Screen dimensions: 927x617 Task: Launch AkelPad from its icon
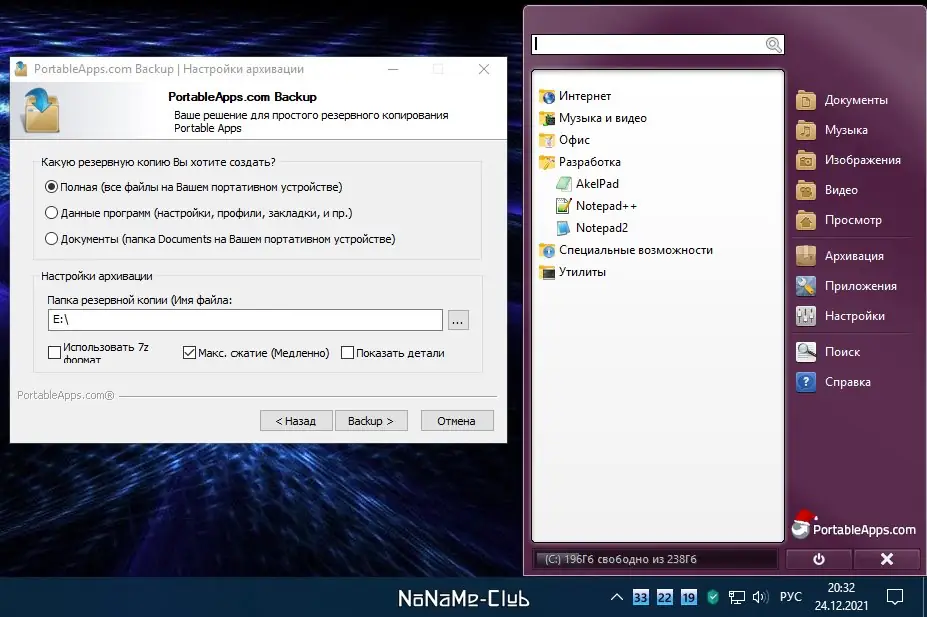tap(563, 184)
